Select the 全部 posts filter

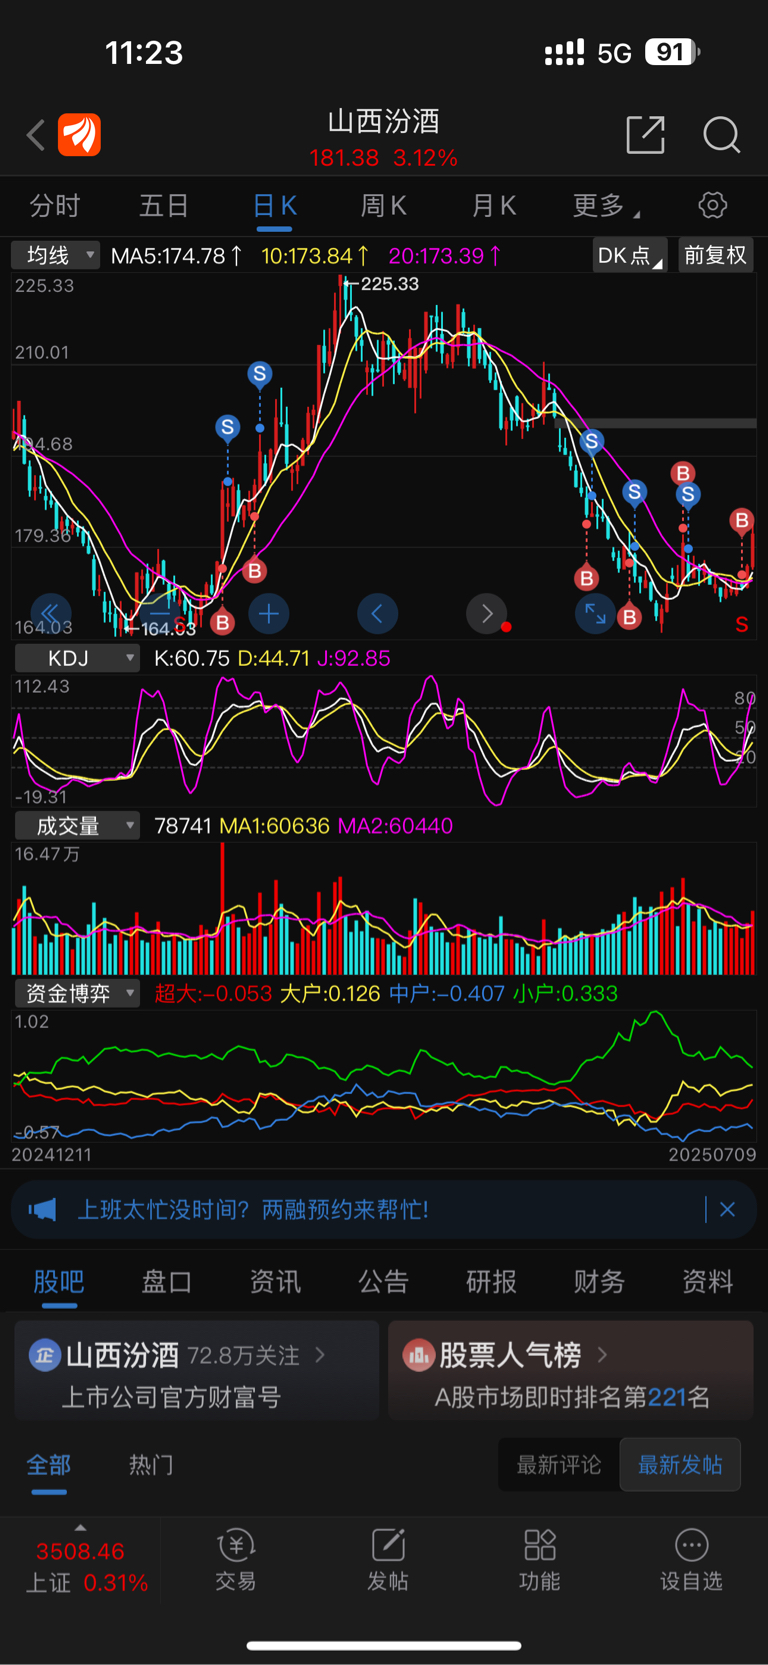tap(48, 1465)
